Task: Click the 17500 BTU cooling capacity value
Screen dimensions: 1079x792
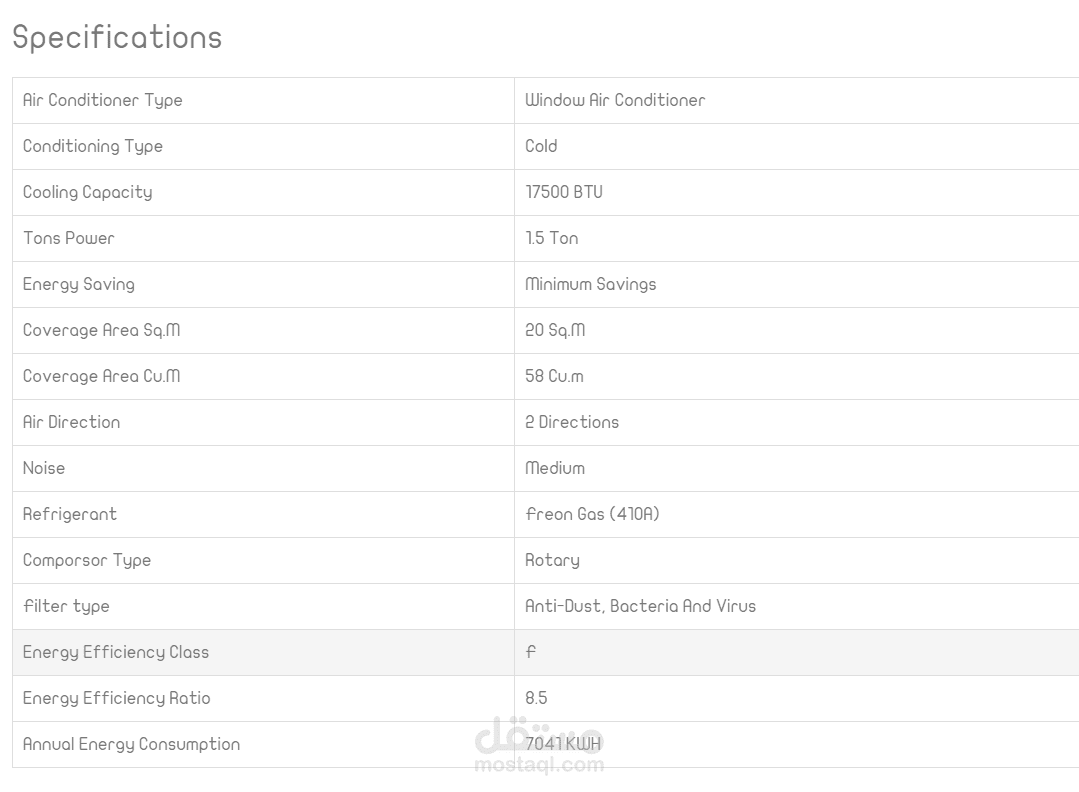Action: click(564, 192)
